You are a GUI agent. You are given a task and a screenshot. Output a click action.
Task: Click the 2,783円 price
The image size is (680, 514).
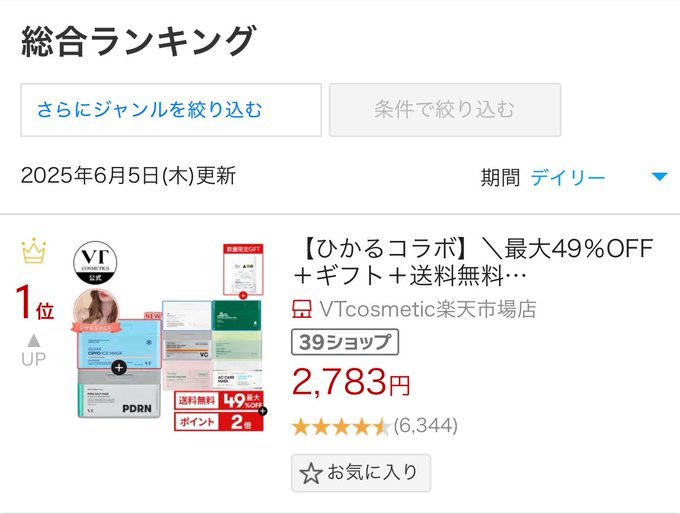(x=351, y=382)
